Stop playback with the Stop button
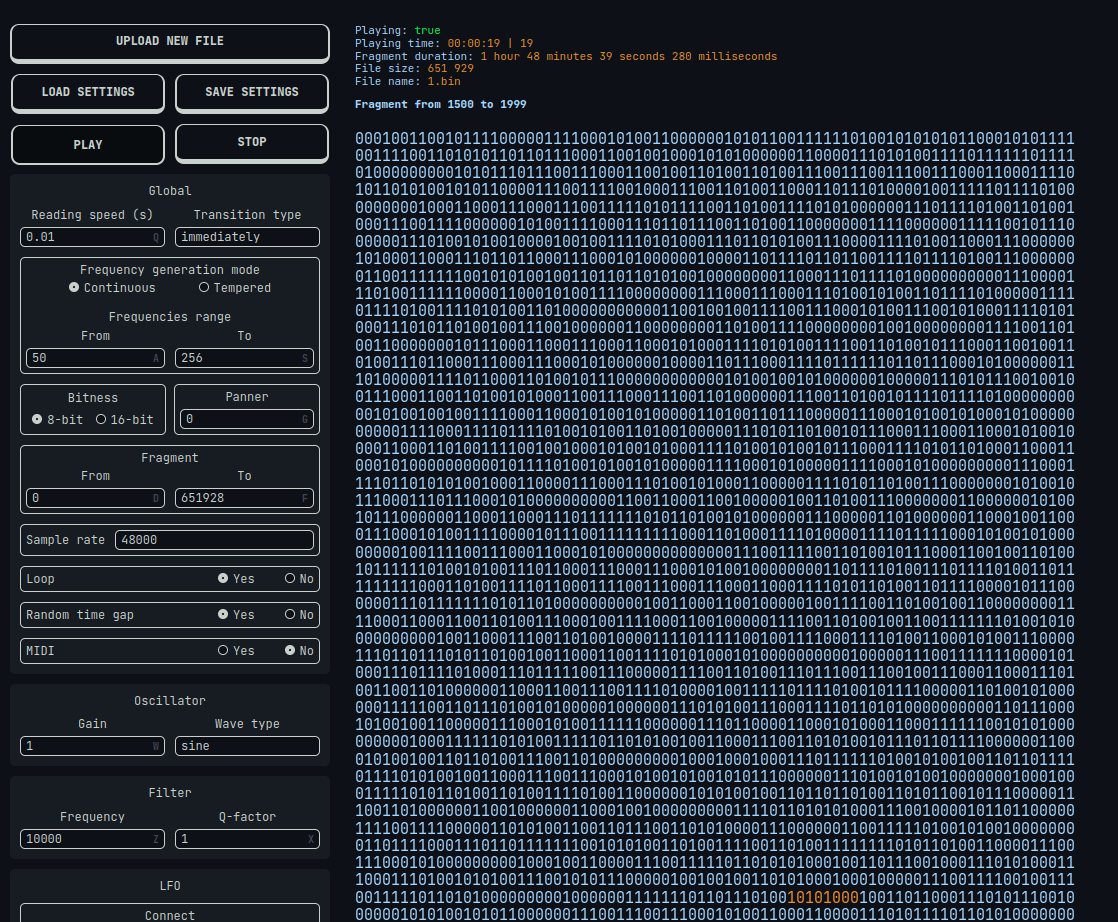The height and width of the screenshot is (922, 1118). [252, 142]
